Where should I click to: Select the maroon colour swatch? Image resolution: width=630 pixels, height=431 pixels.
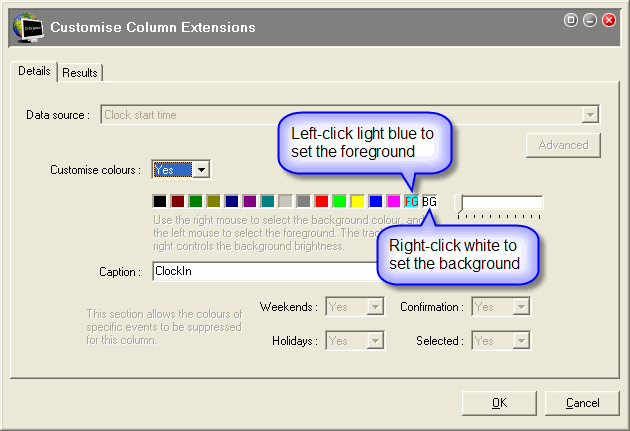pyautogui.click(x=178, y=201)
